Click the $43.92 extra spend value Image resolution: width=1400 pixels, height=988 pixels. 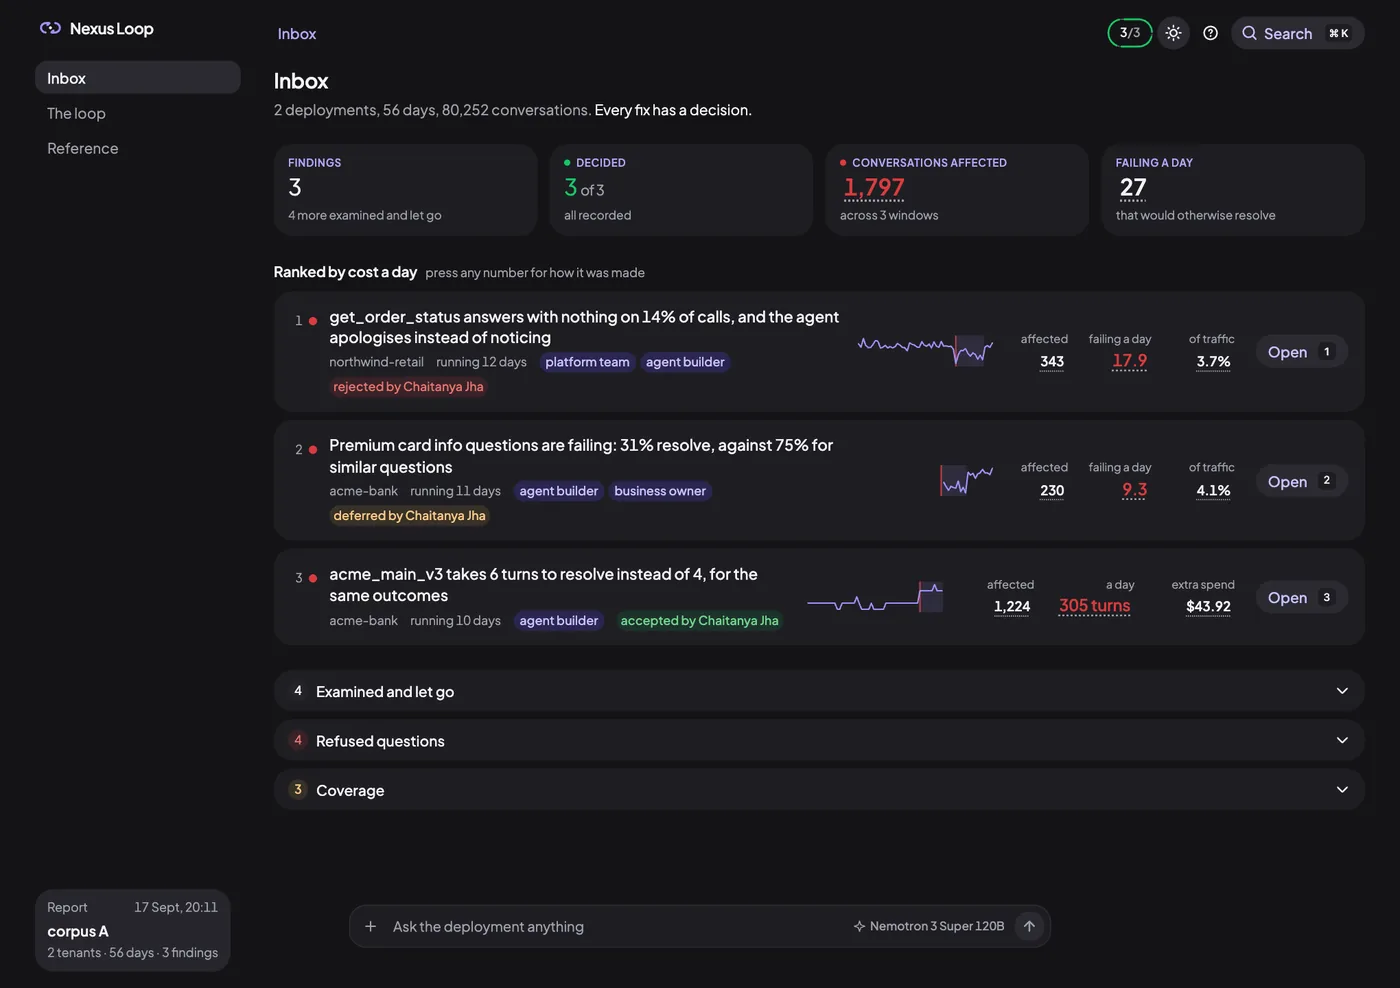point(1208,606)
